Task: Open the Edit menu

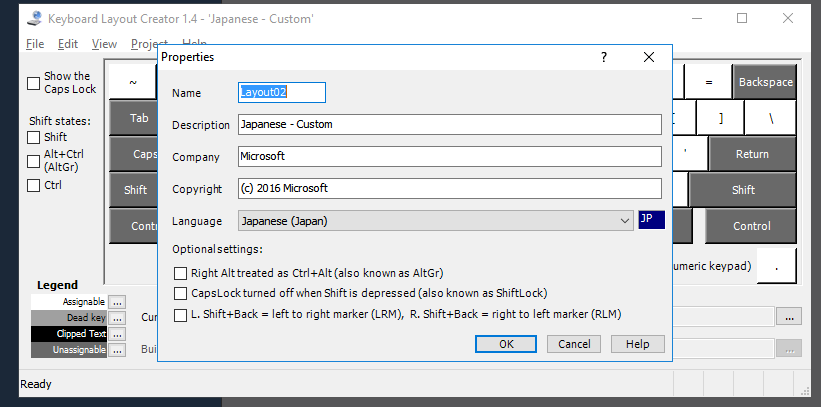Action: (68, 44)
